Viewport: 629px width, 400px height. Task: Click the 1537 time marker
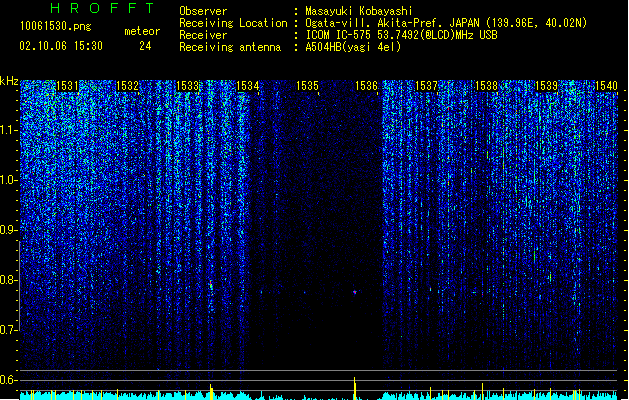(x=426, y=86)
